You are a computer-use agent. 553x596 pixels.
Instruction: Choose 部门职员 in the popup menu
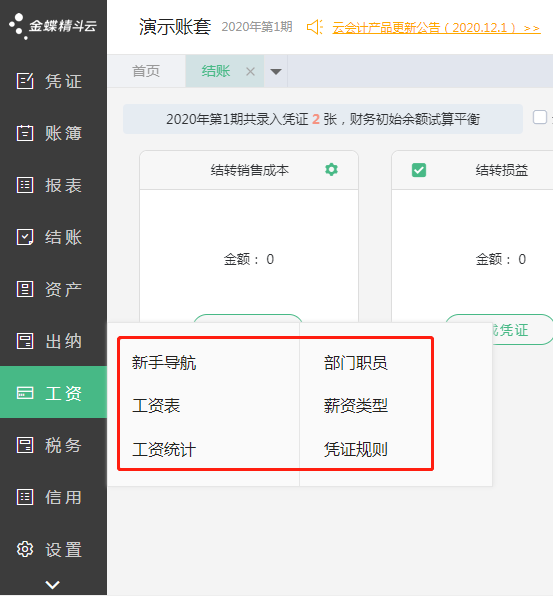coord(356,363)
